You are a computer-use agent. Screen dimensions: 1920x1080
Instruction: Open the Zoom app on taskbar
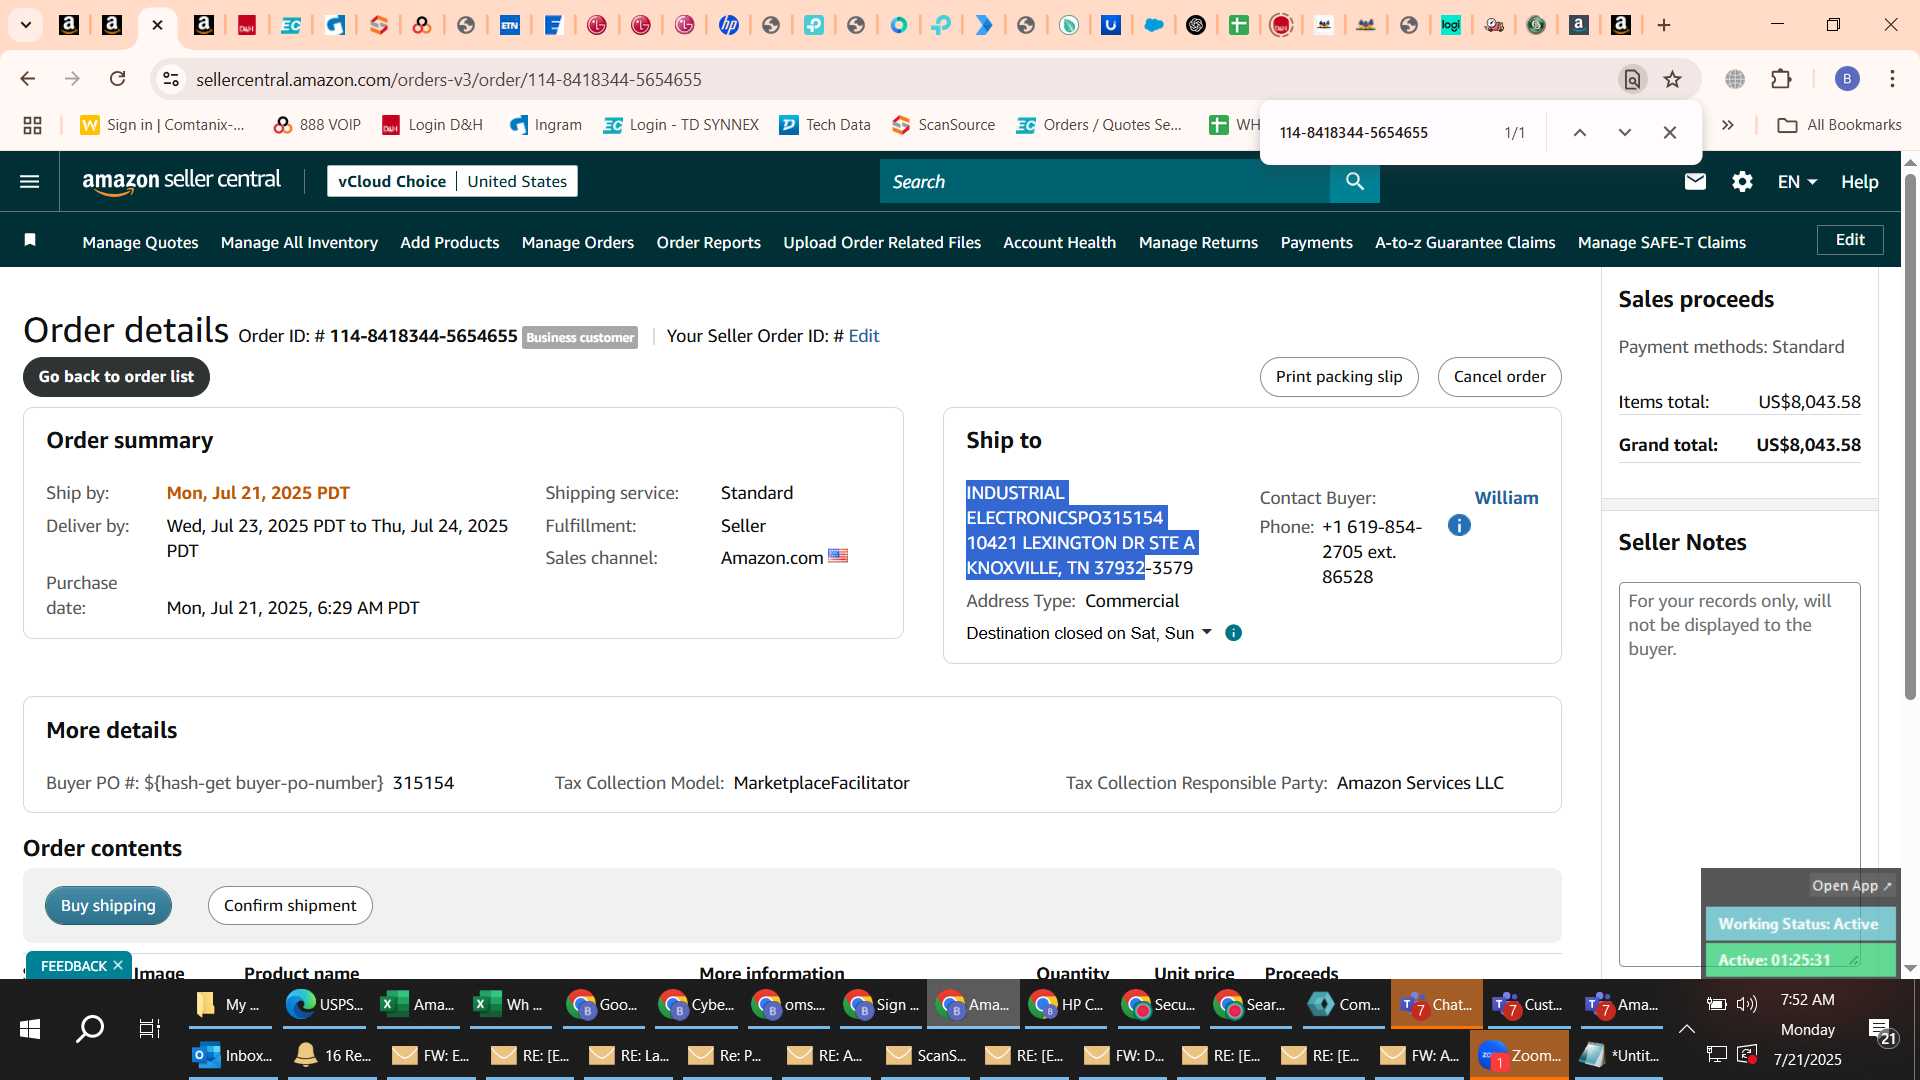tap(1519, 1055)
